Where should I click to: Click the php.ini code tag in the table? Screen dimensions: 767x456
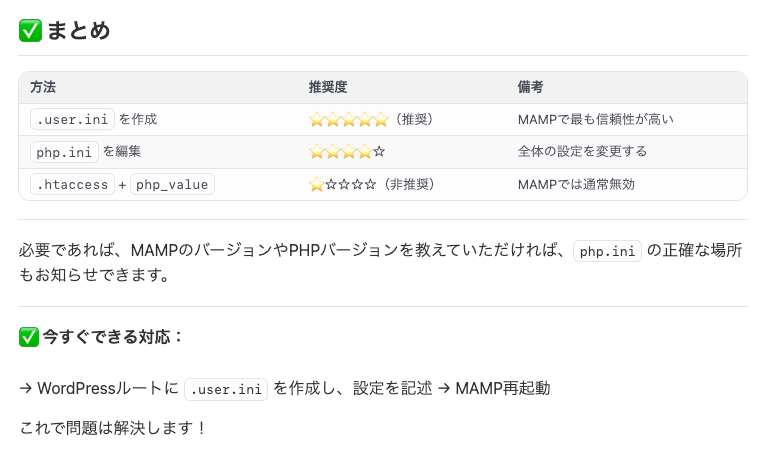pos(64,152)
